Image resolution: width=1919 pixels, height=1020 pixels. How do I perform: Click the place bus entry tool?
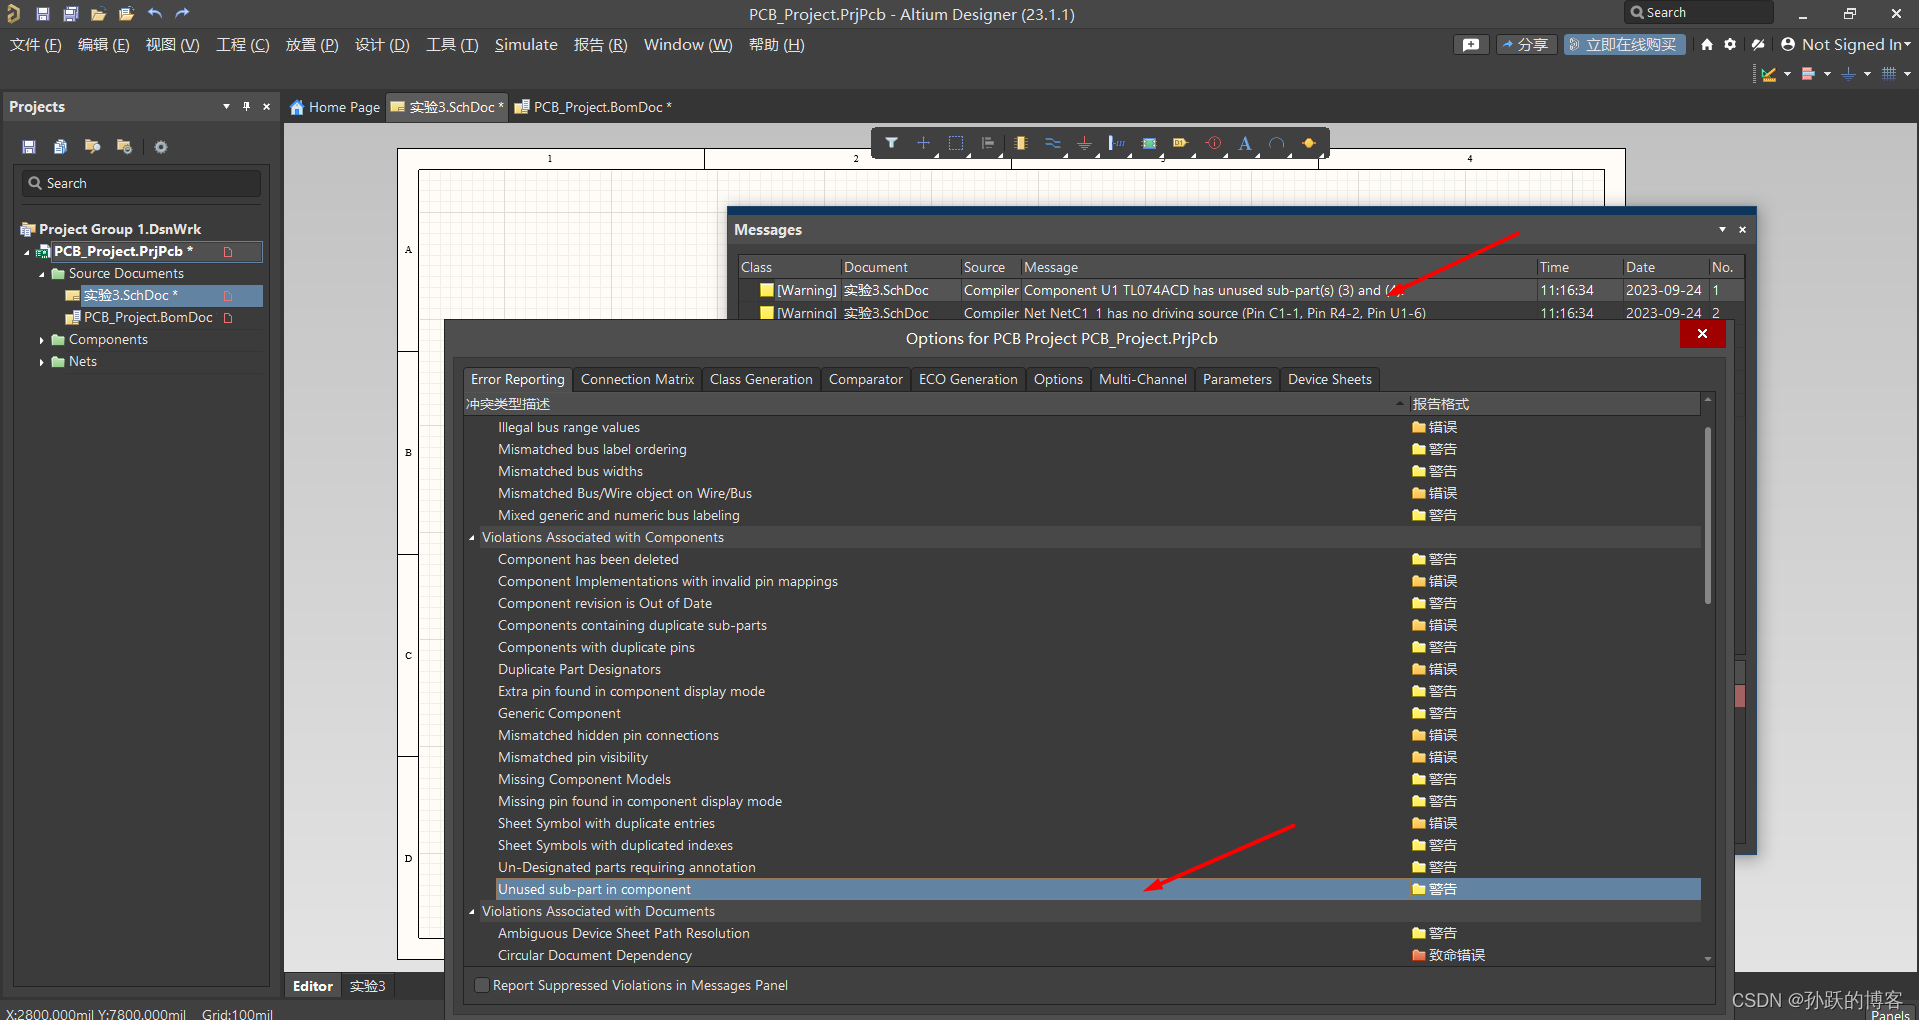click(1116, 143)
